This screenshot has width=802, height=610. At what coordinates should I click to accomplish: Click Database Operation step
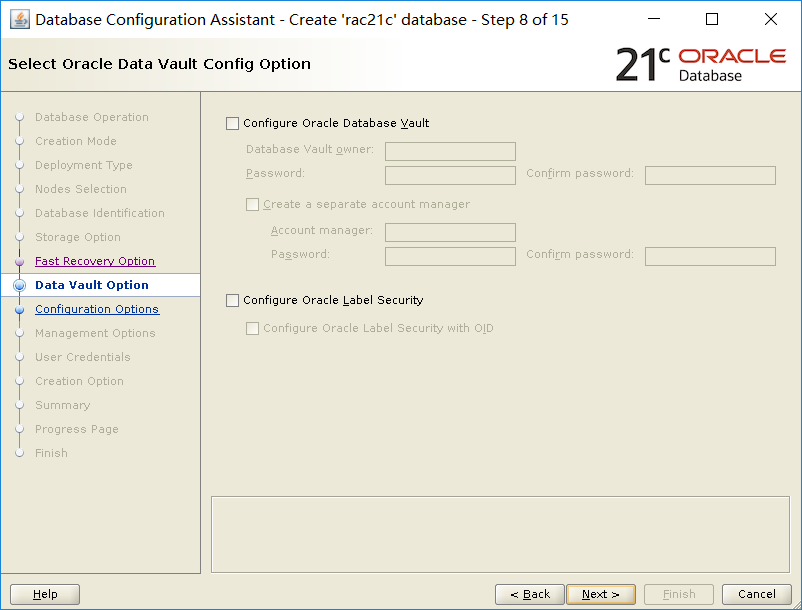92,117
